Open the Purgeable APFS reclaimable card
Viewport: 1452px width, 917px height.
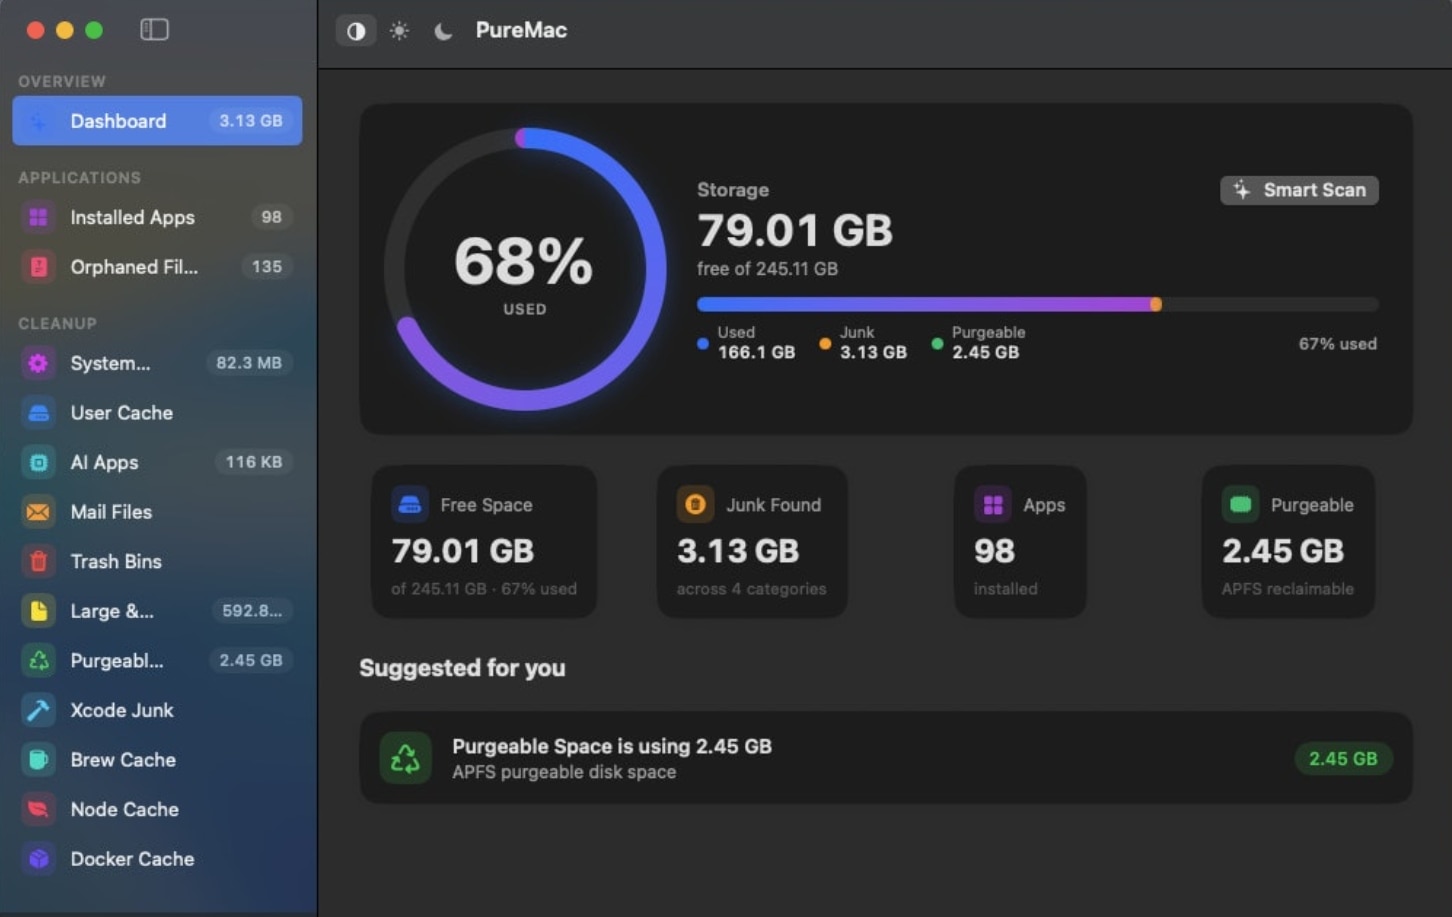(1288, 541)
